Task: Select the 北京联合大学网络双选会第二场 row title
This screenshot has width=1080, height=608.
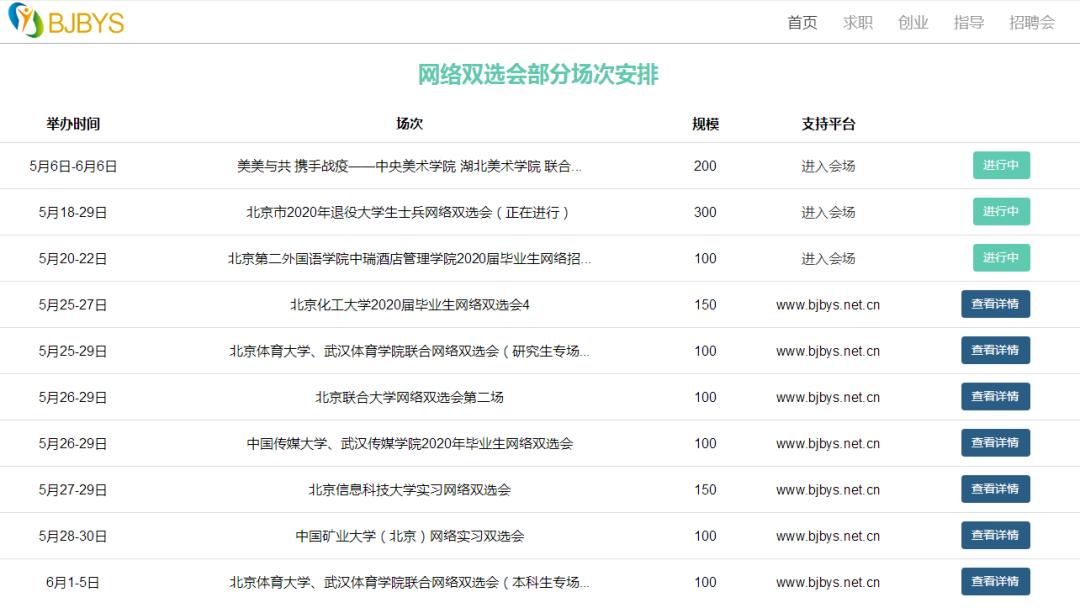Action: click(410, 396)
